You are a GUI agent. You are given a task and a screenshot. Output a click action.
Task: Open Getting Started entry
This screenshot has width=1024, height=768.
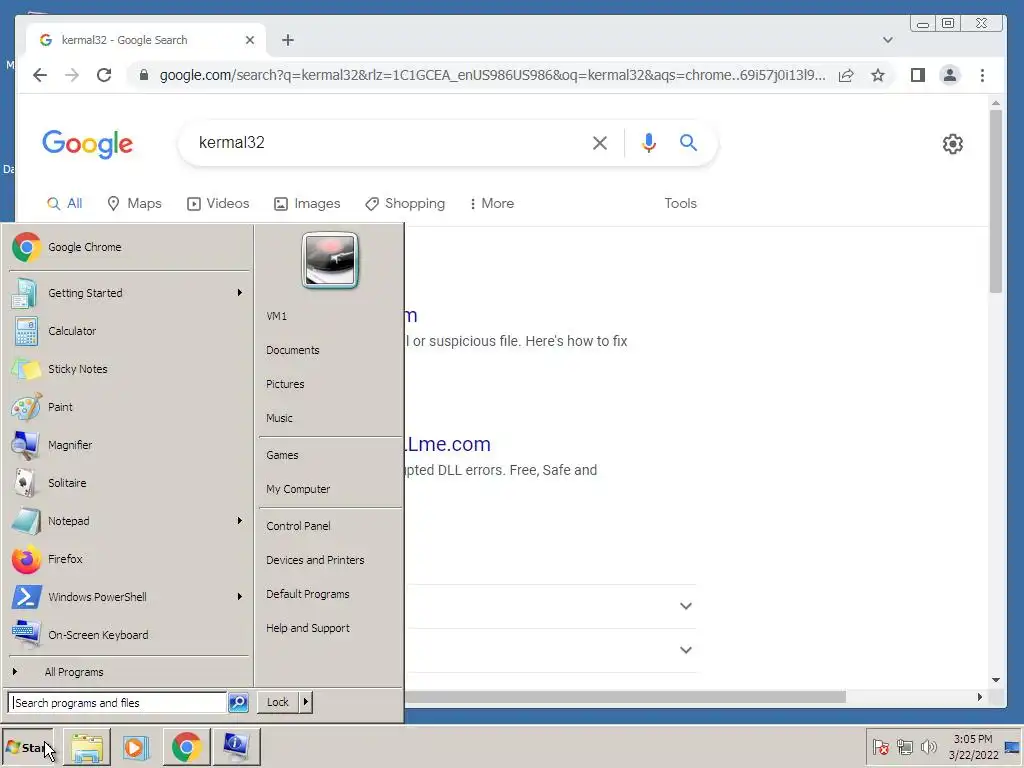[128, 293]
